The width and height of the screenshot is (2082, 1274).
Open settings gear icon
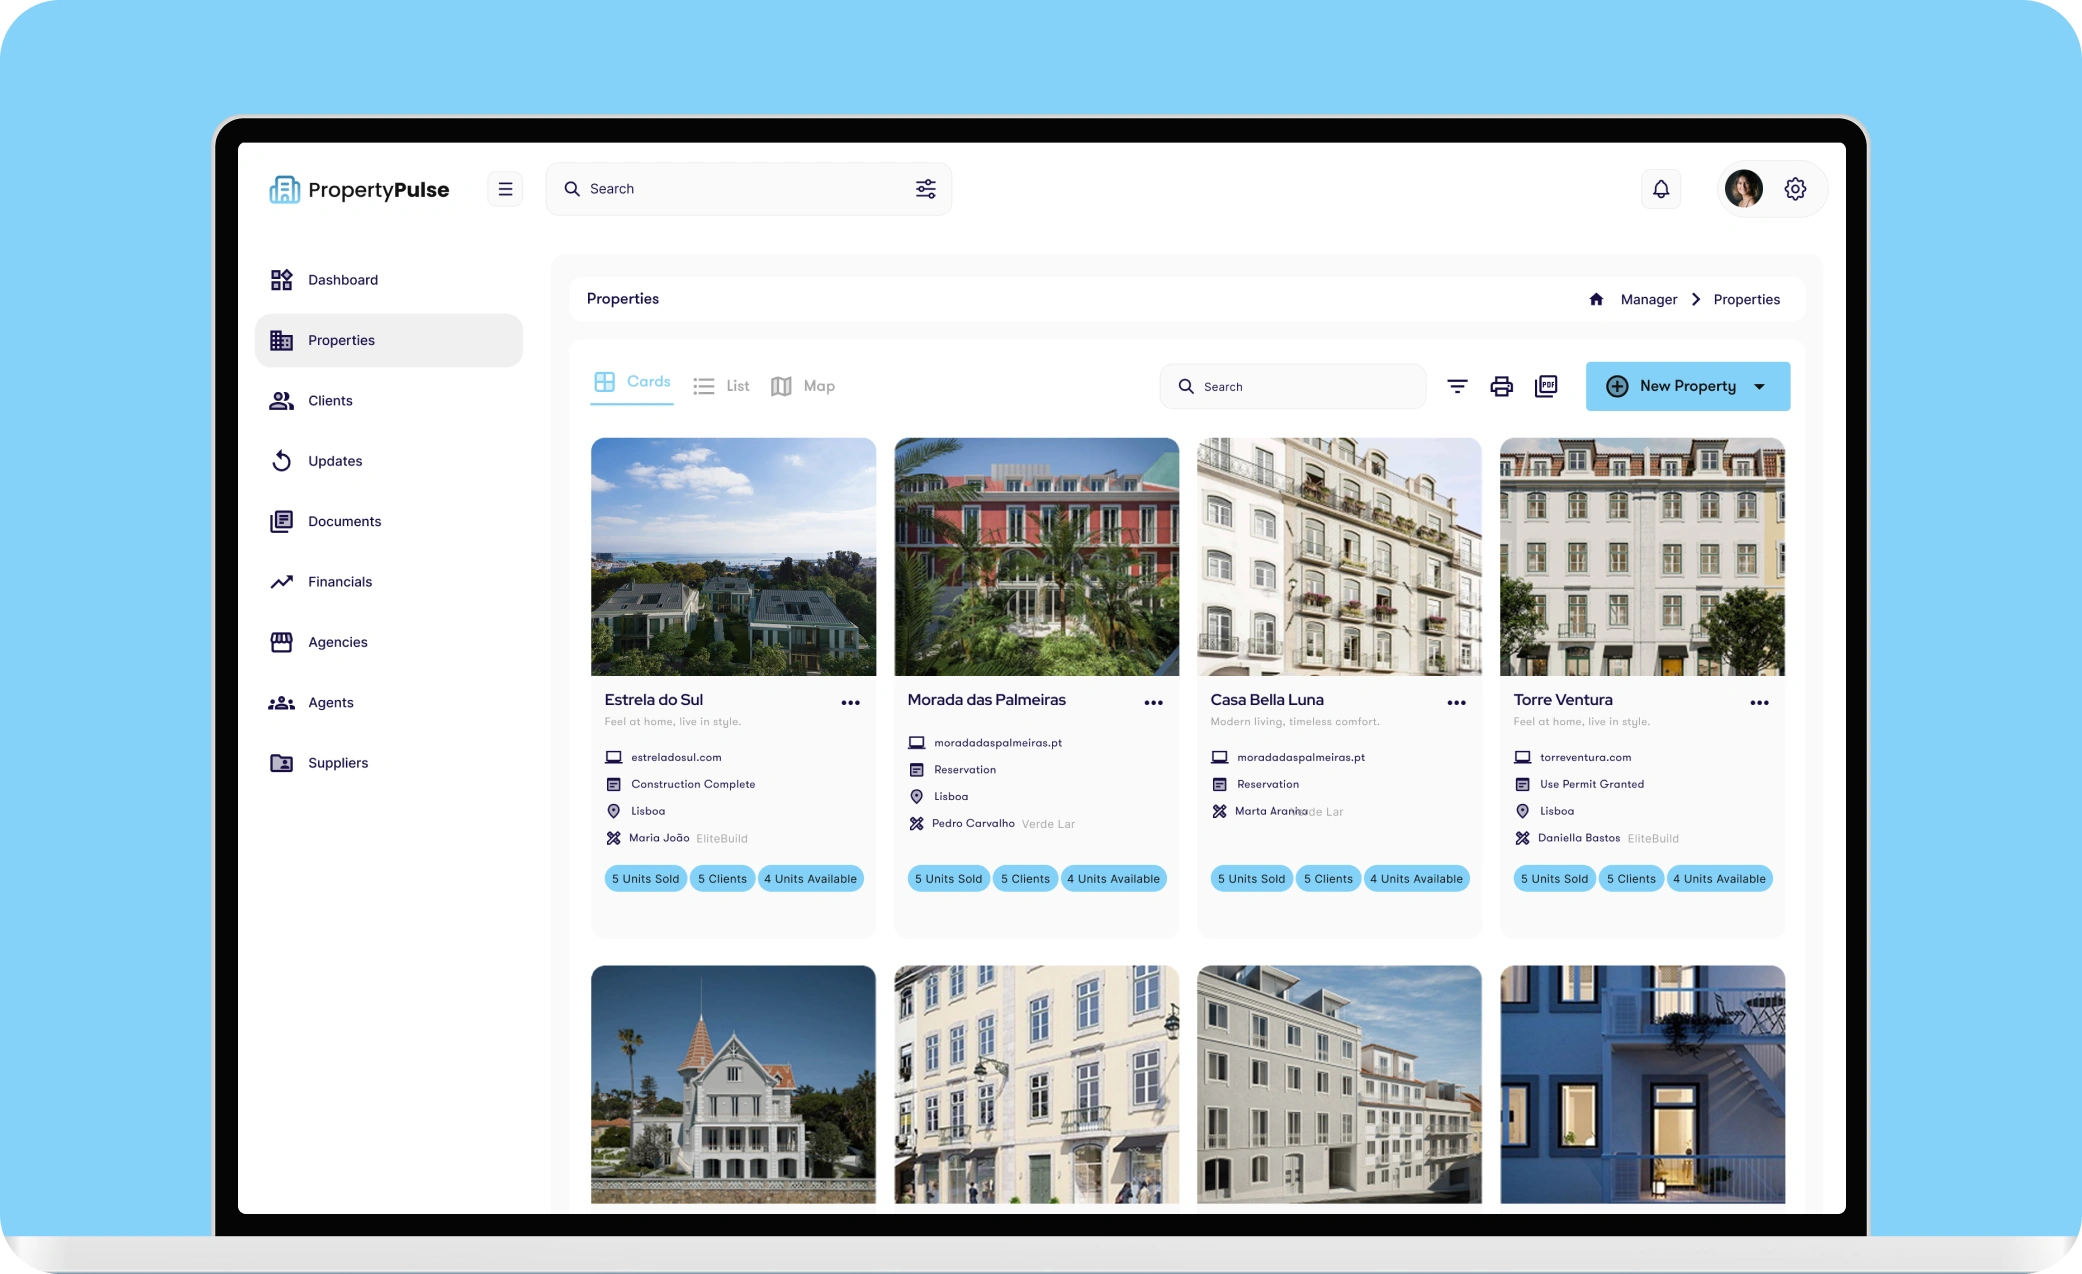click(1795, 189)
